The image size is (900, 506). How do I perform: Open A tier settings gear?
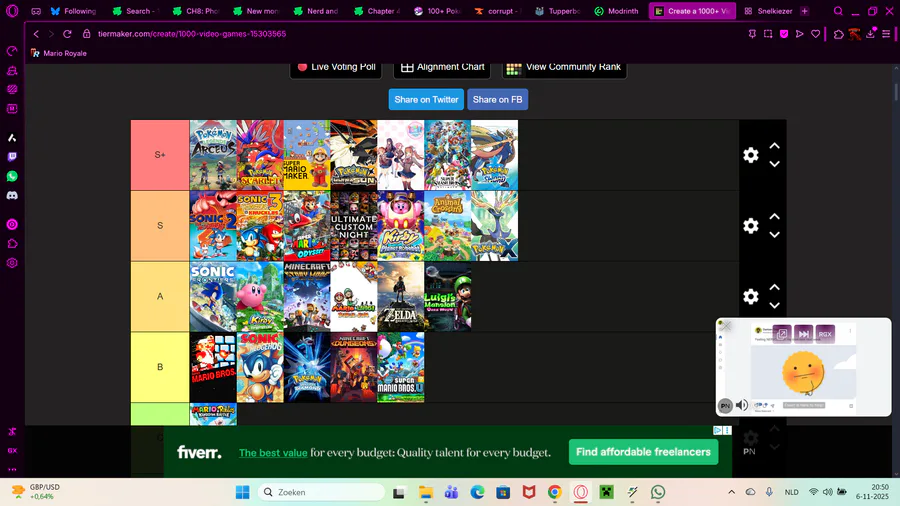[751, 296]
